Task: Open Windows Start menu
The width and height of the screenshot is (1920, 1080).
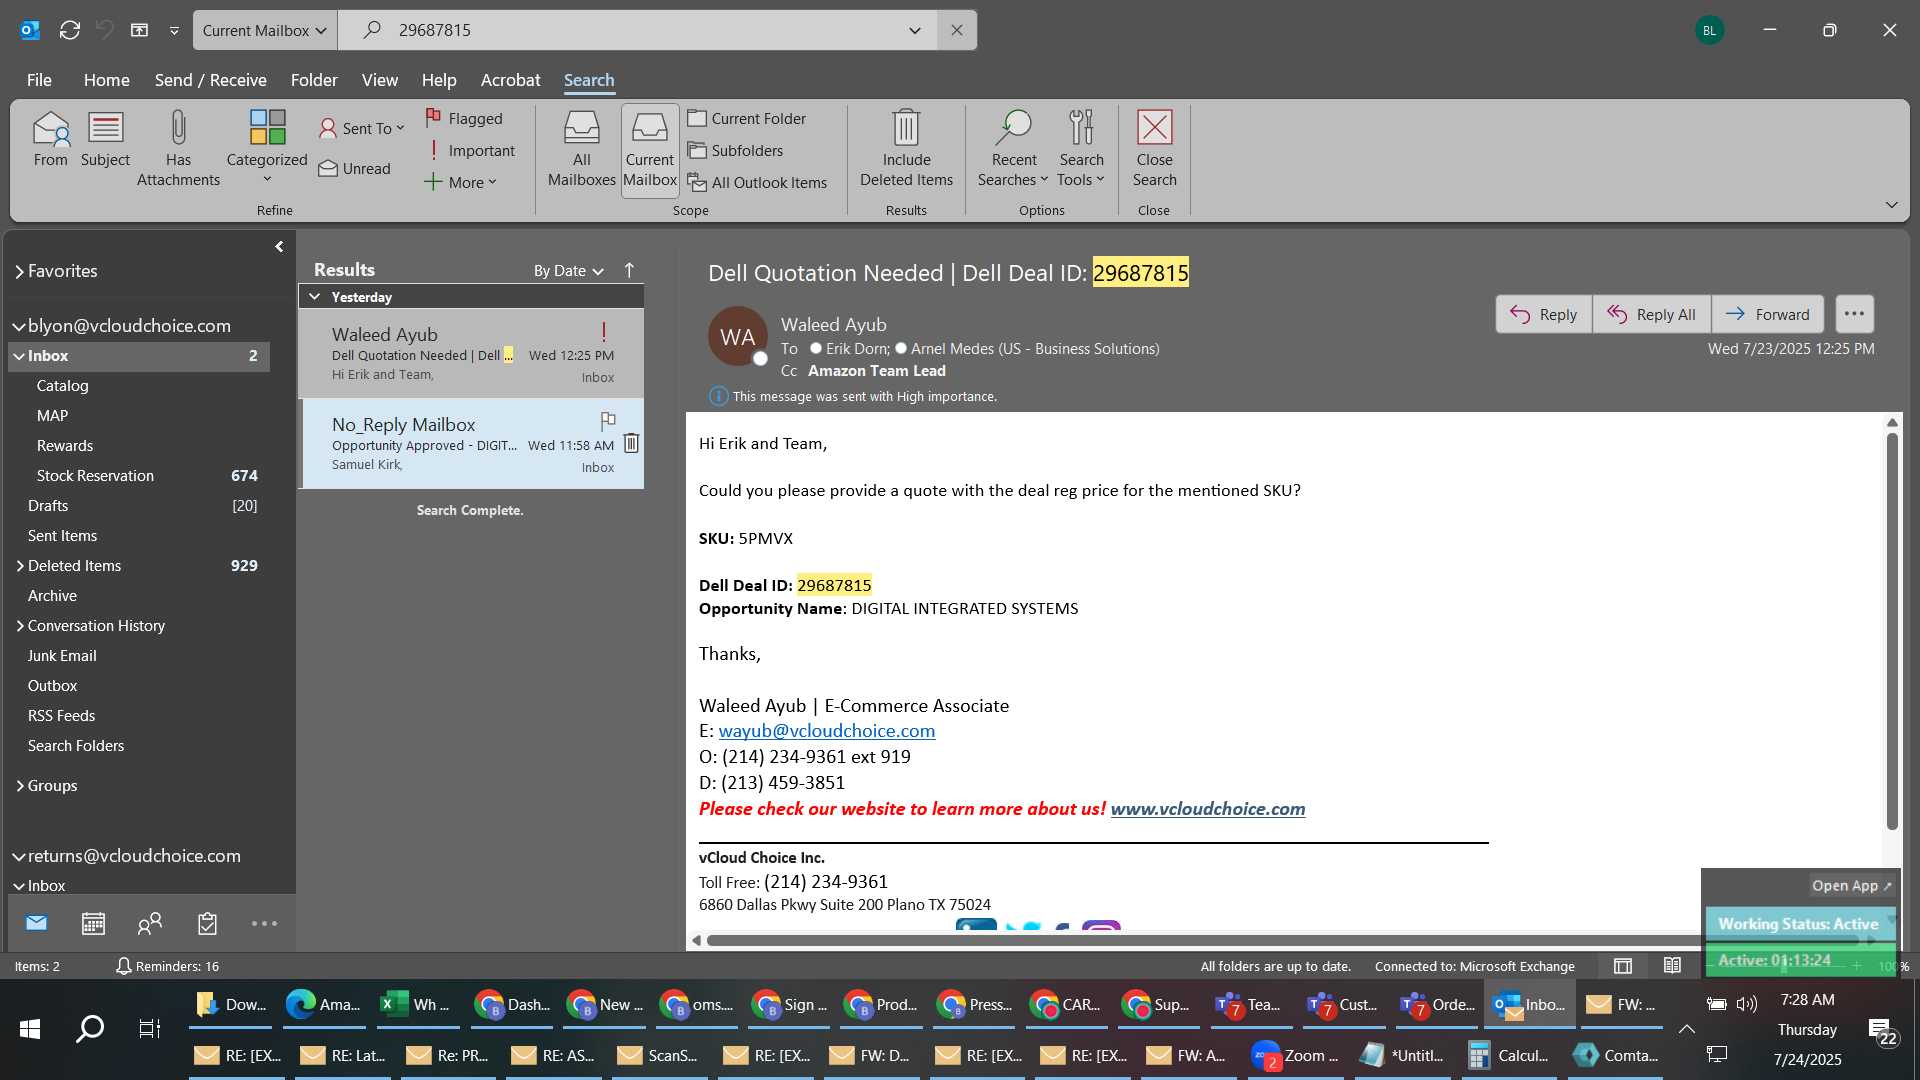Action: pos(30,1028)
